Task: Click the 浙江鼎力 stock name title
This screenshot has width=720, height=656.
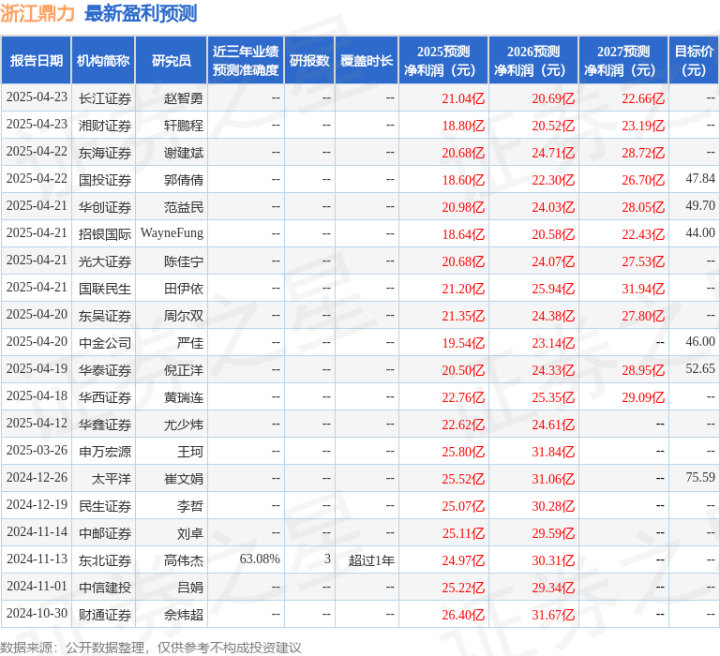Action: pyautogui.click(x=39, y=14)
